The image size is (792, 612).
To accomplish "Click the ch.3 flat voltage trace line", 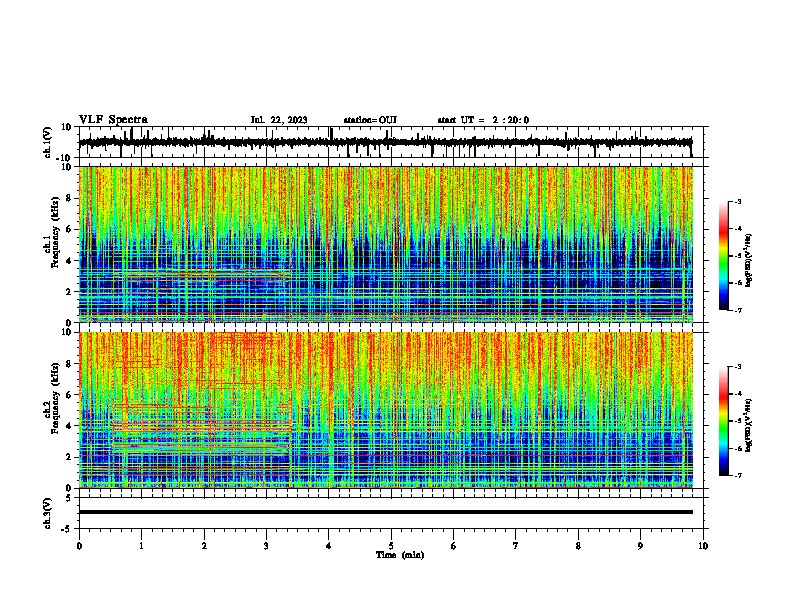I will pos(386,512).
